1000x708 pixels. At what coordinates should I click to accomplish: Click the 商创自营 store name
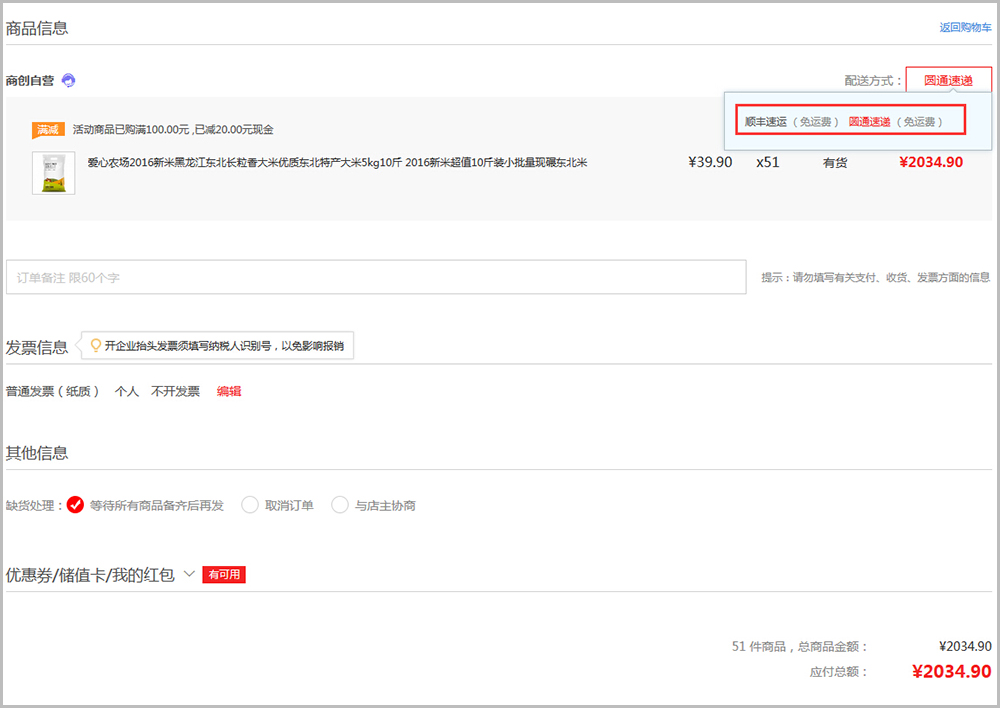30,80
